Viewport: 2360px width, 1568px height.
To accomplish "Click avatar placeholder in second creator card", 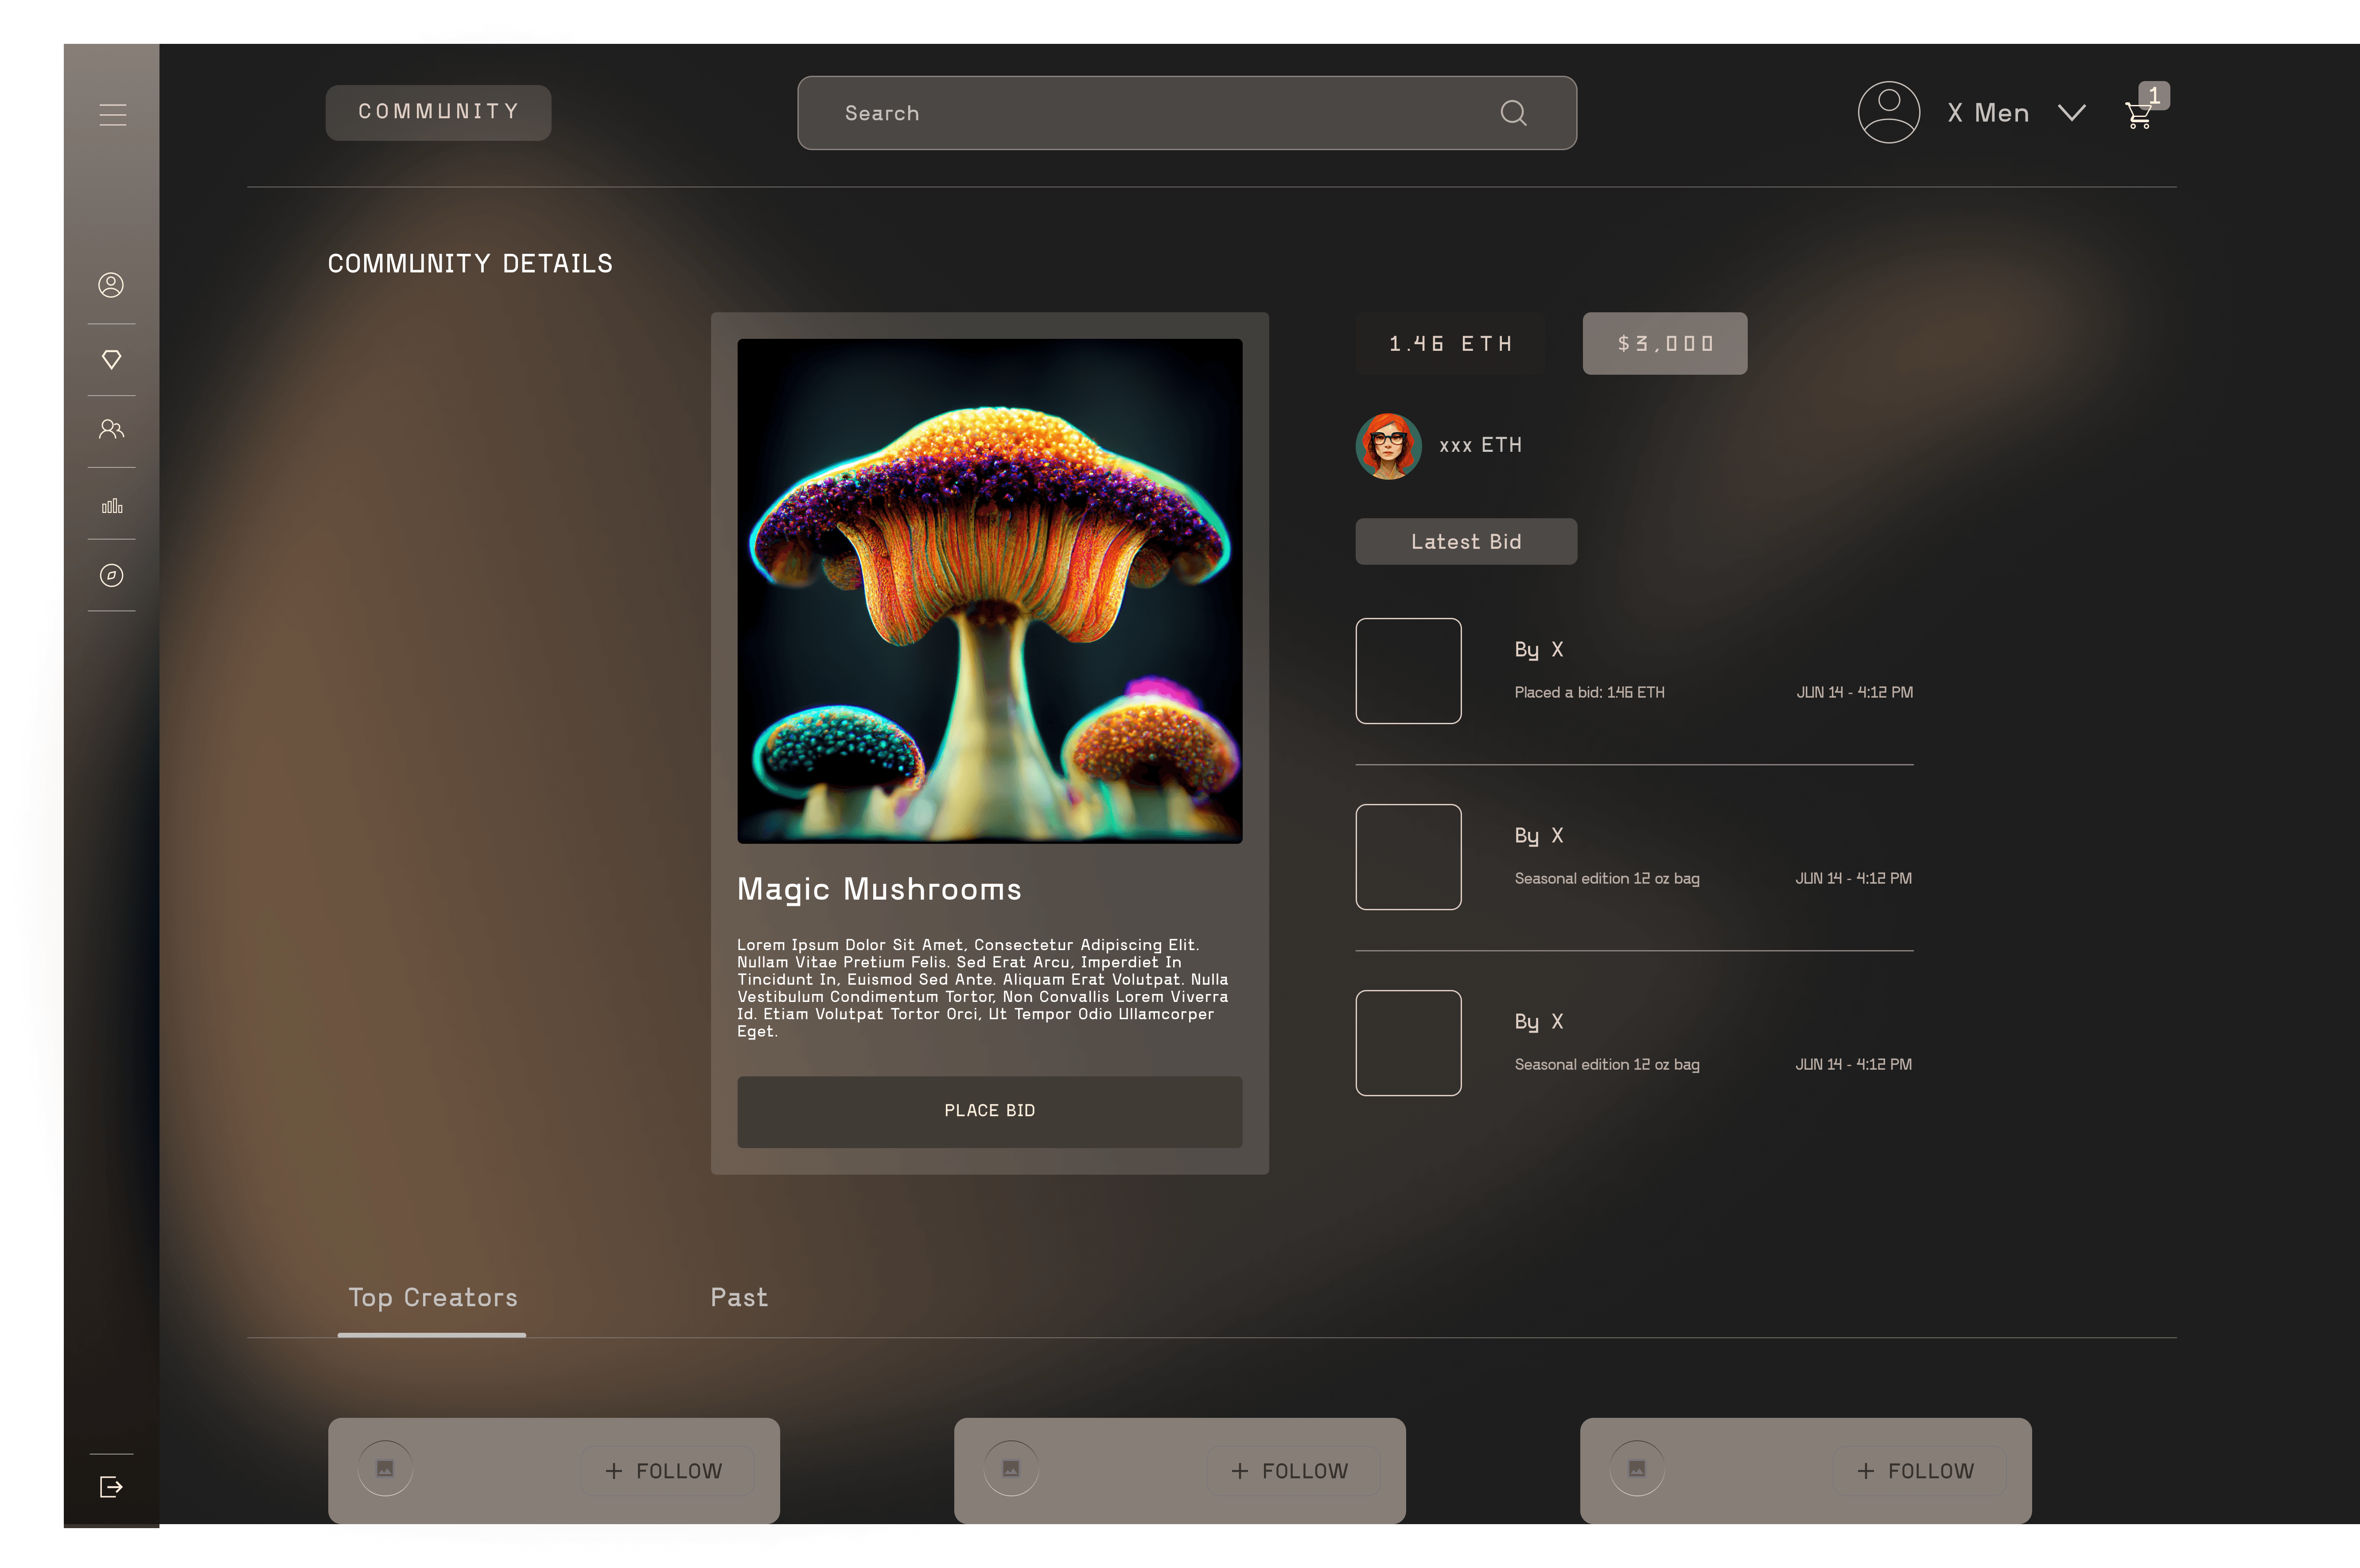I will pos(1011,1468).
